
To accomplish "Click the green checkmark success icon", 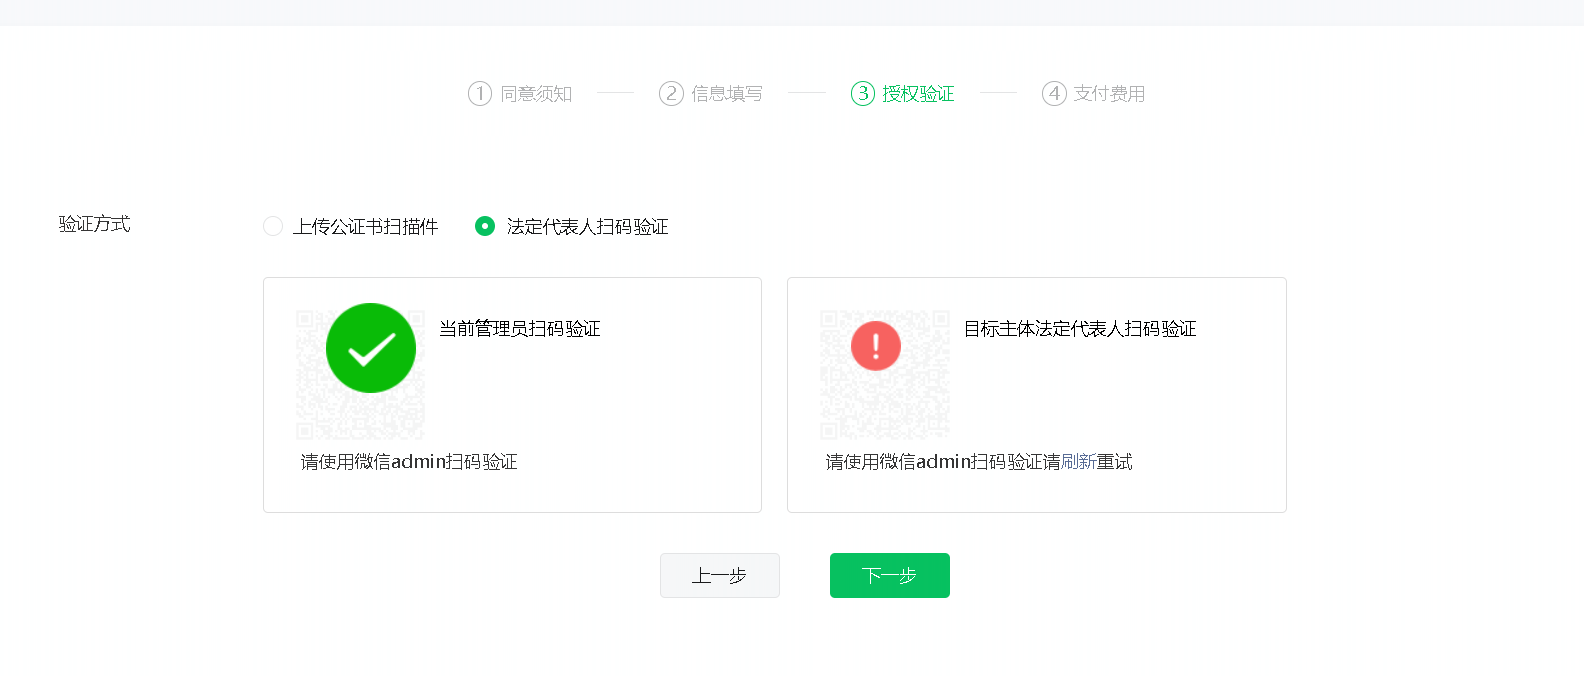I will click(x=371, y=348).
